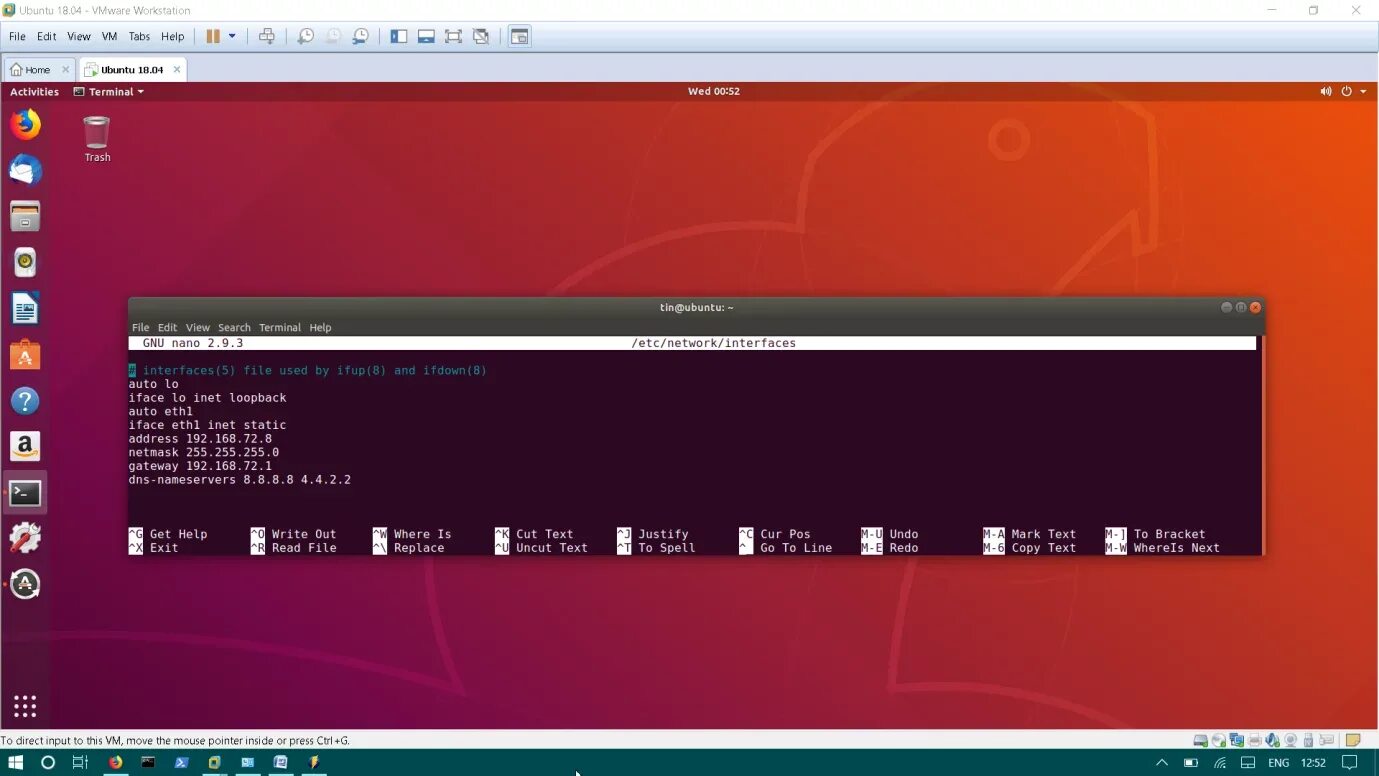This screenshot has height=776, width=1379.
Task: Open VMware View menu
Action: (79, 36)
